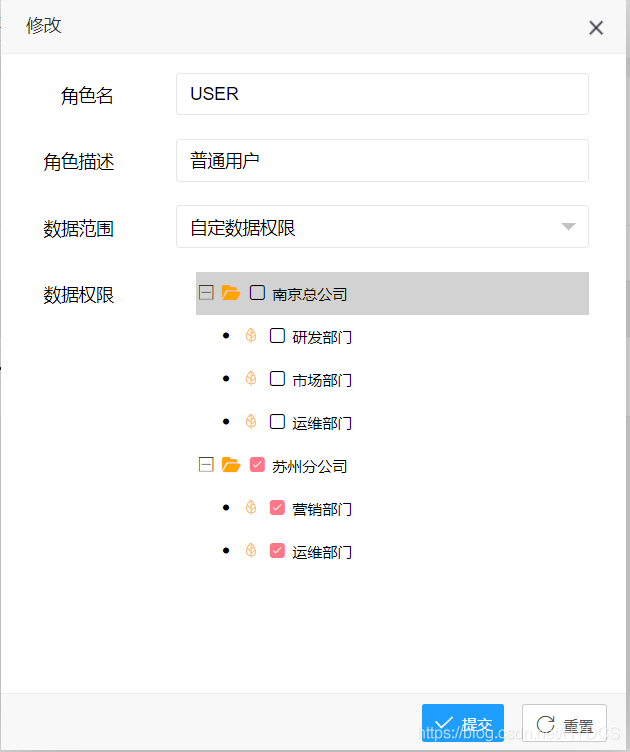Screen dimensions: 630x752
Task: Click the leaf icon beside 运维部门 under 苏州分公司
Action: coord(251,551)
